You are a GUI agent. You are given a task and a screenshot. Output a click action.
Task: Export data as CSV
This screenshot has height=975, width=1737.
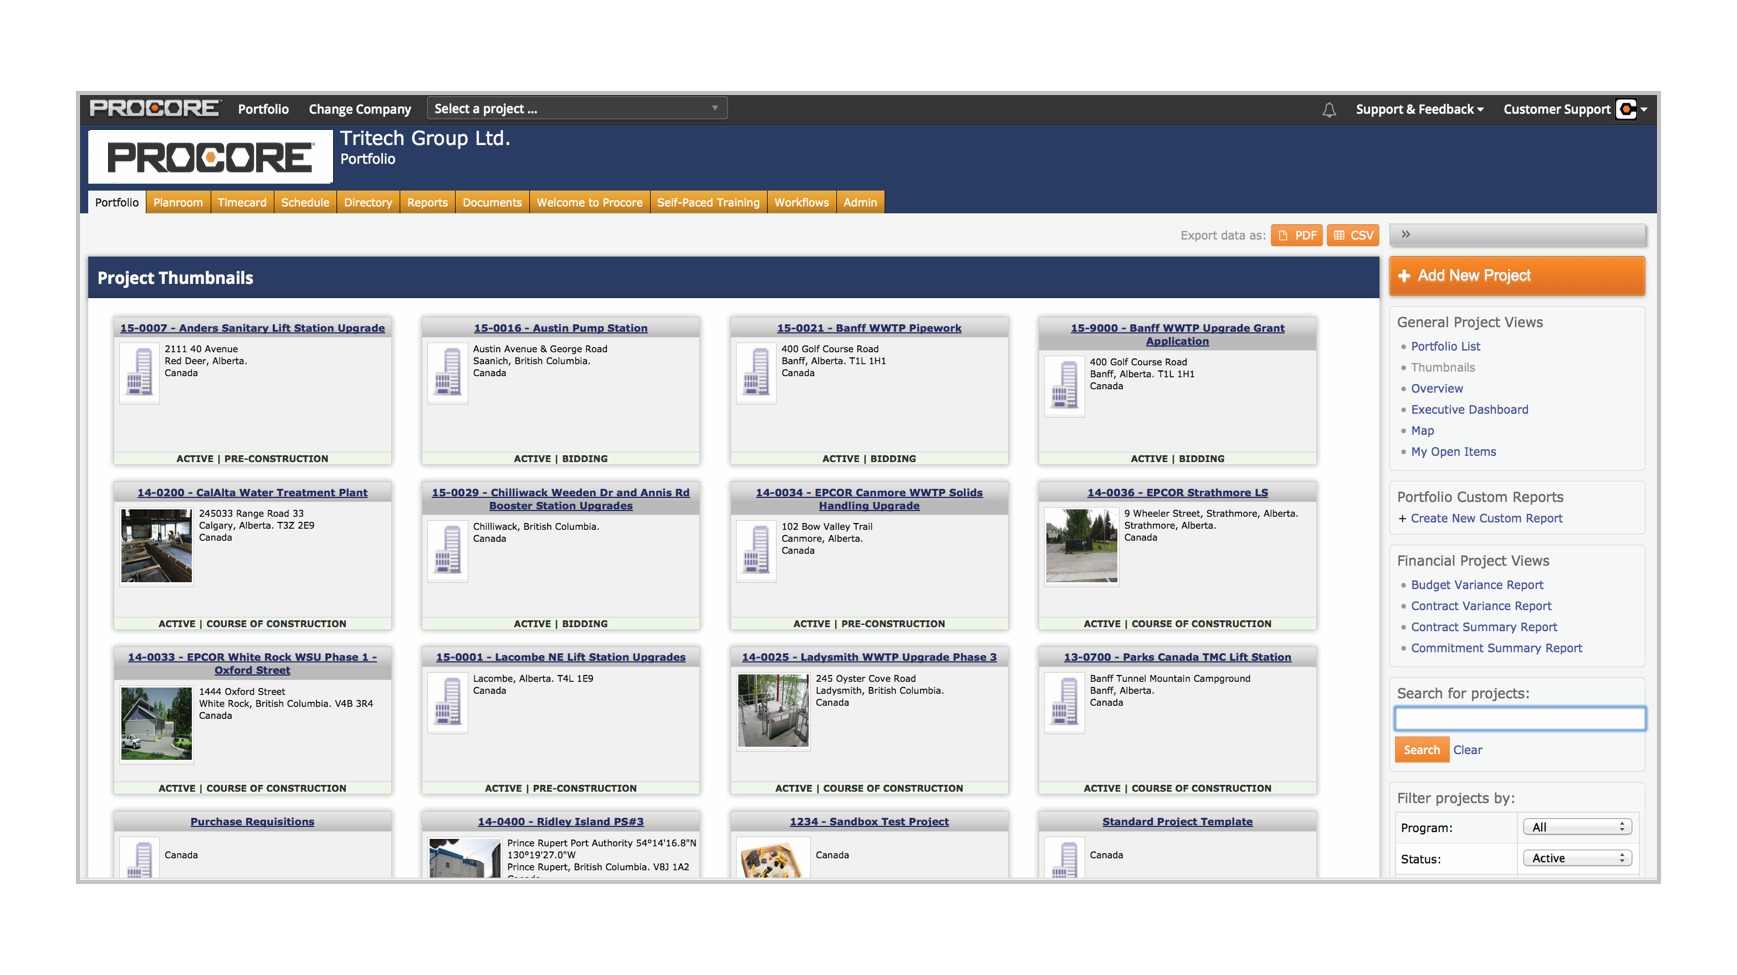(x=1353, y=235)
